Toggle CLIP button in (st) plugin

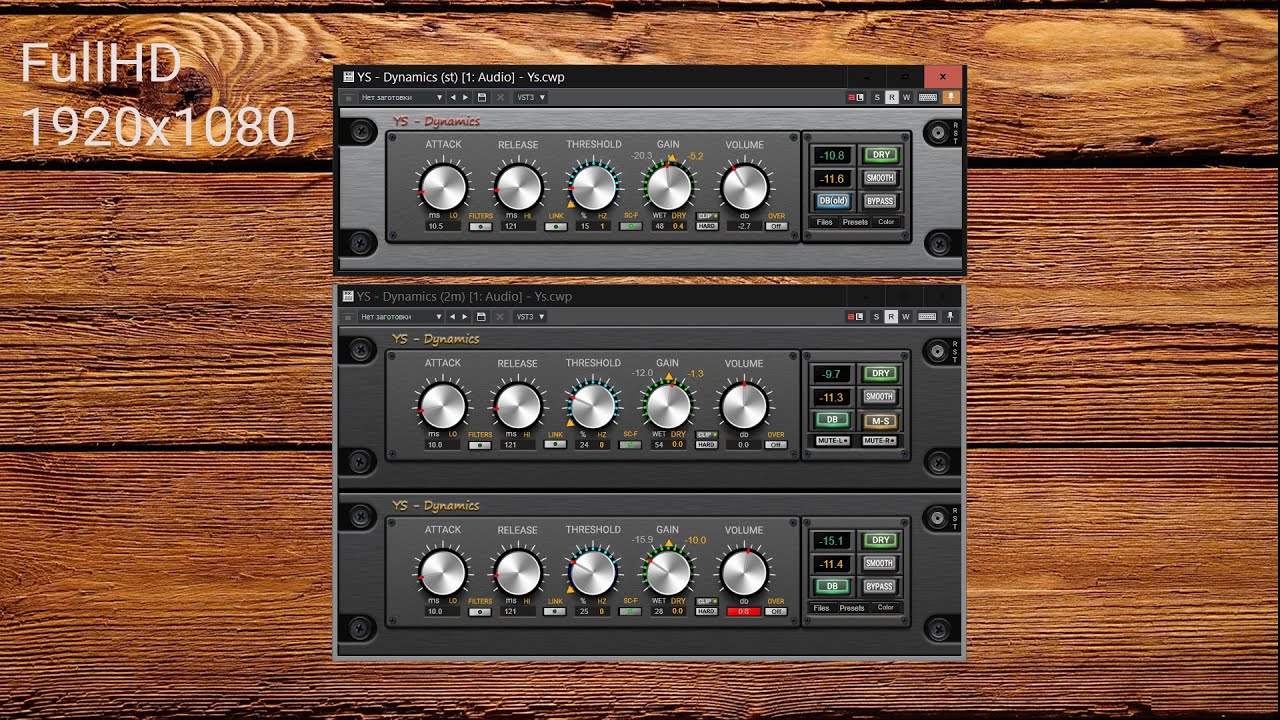coord(706,216)
